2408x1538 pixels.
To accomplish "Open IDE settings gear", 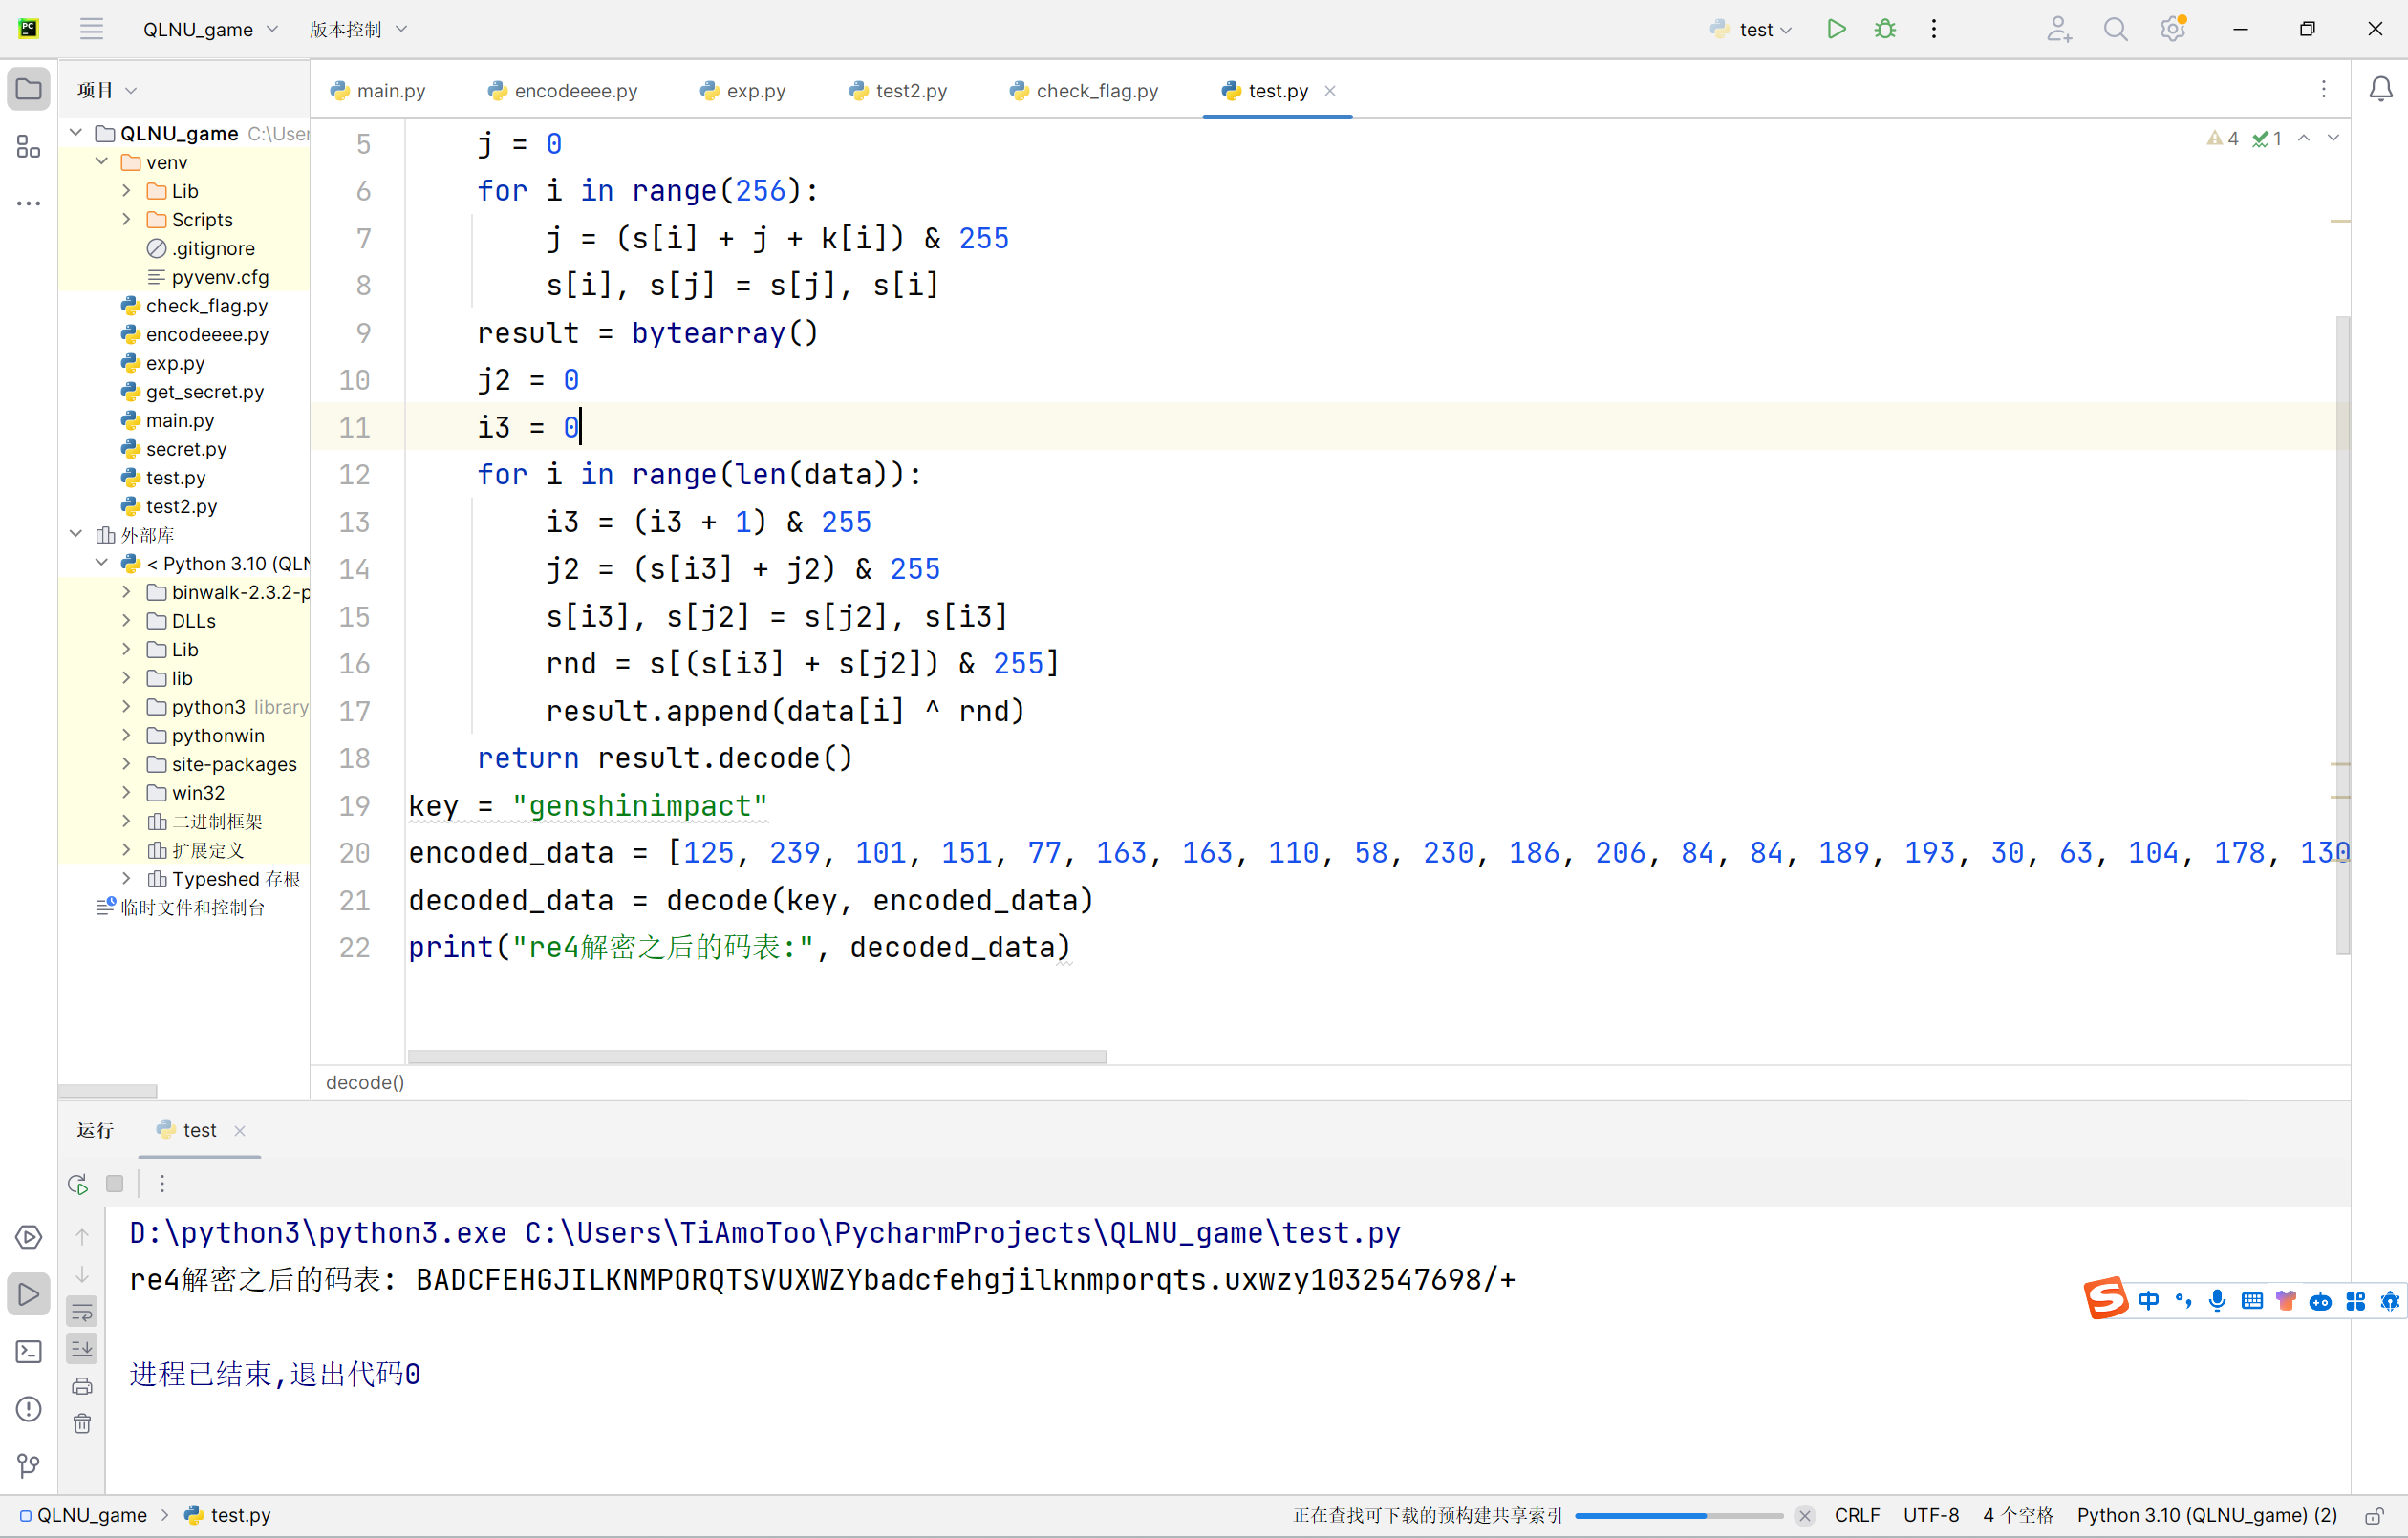I will (2172, 29).
